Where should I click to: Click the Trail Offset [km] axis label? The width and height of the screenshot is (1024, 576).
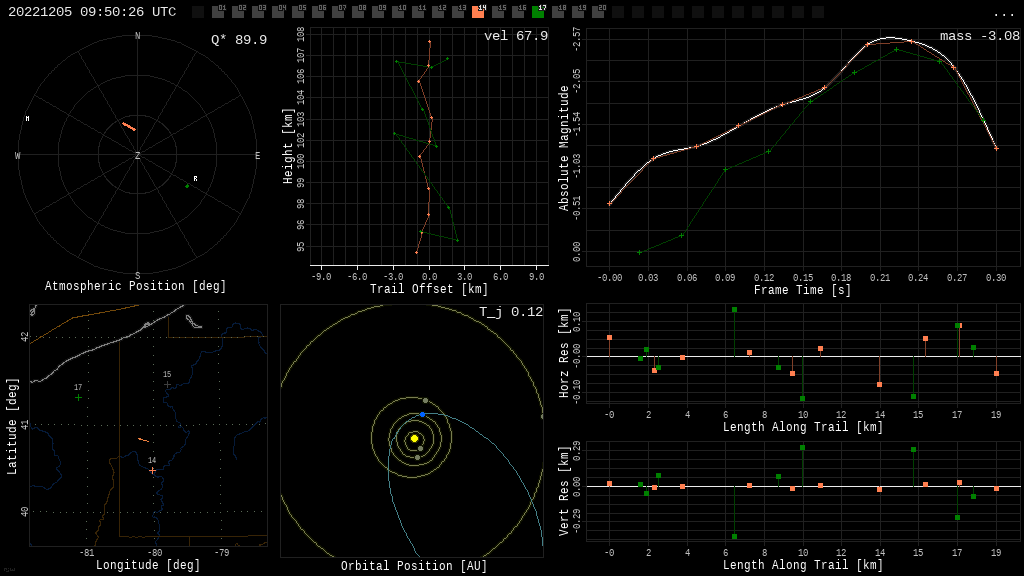tap(429, 289)
